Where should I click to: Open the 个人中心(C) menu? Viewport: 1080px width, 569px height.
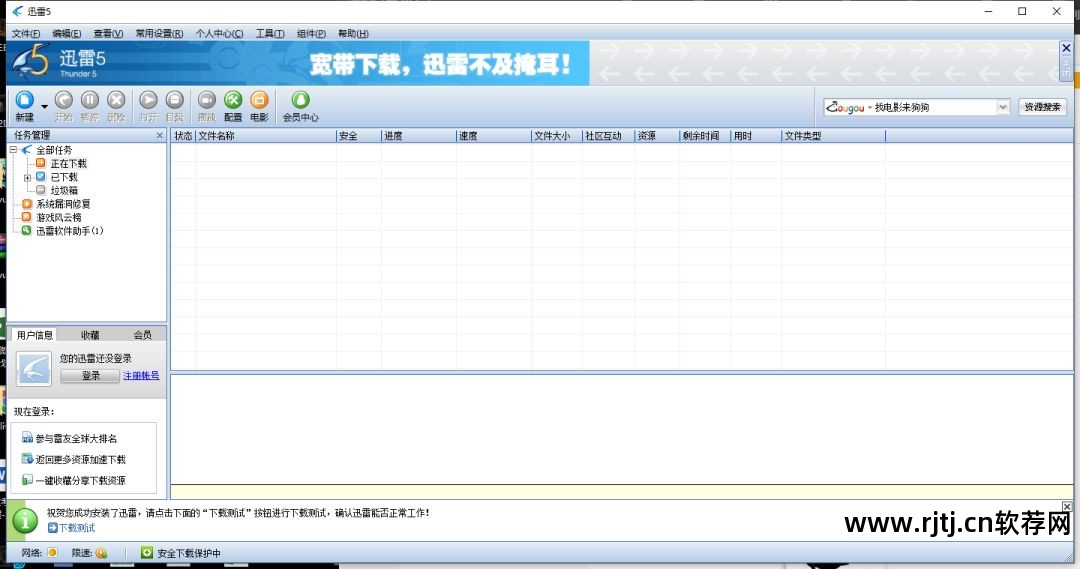(x=219, y=33)
